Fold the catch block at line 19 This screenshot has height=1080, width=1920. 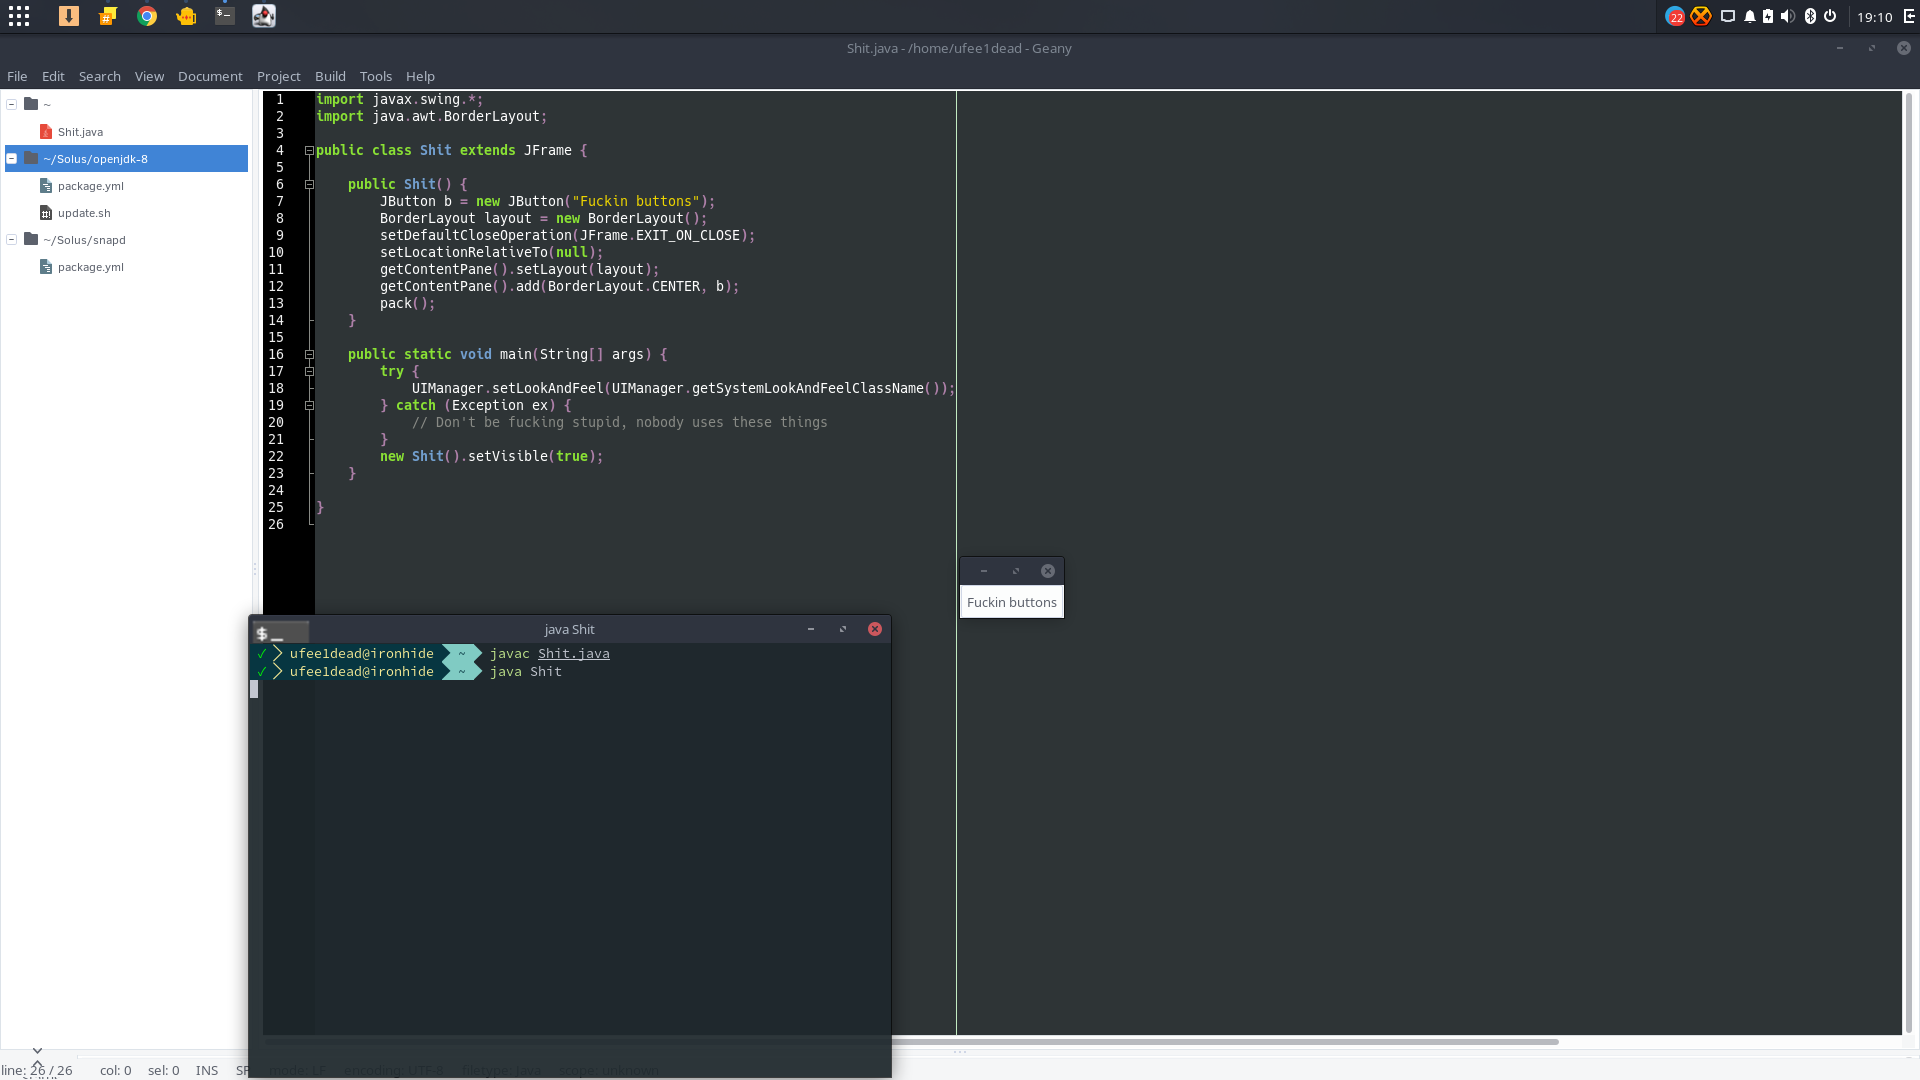point(309,405)
